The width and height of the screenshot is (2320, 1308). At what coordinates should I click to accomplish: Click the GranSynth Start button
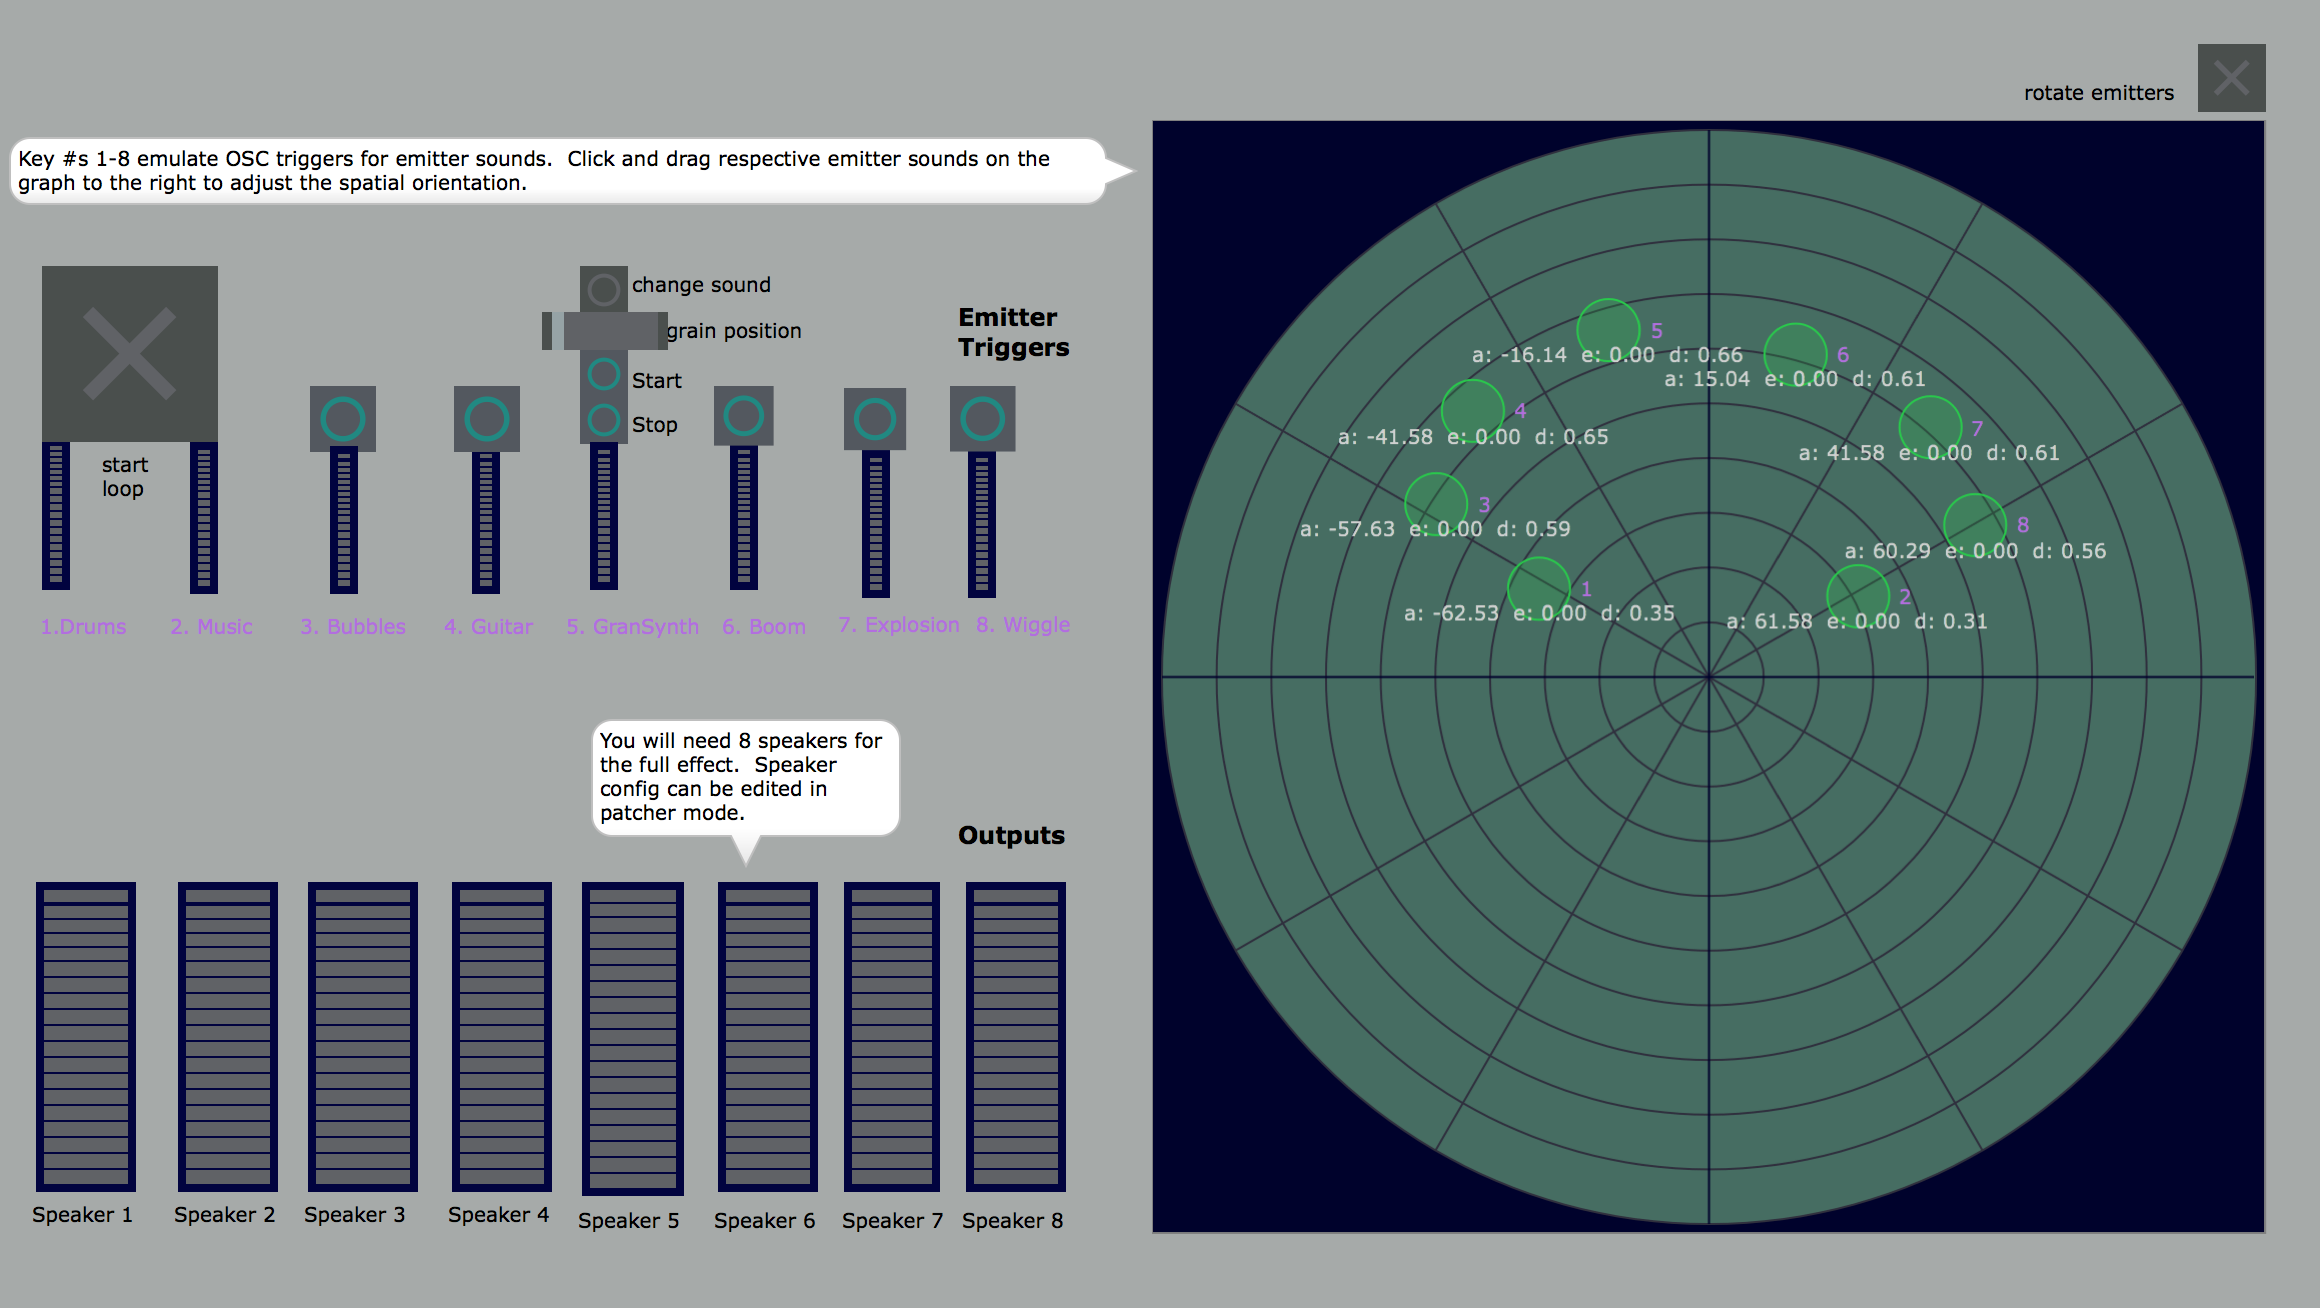604,375
